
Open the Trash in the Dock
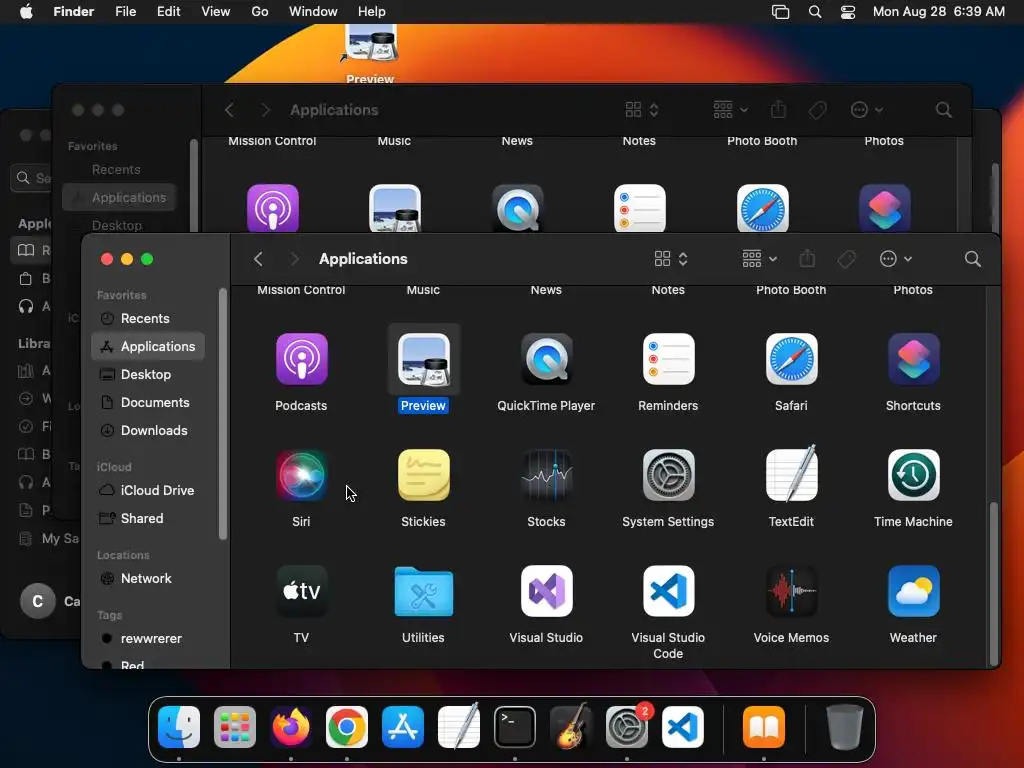pyautogui.click(x=845, y=727)
